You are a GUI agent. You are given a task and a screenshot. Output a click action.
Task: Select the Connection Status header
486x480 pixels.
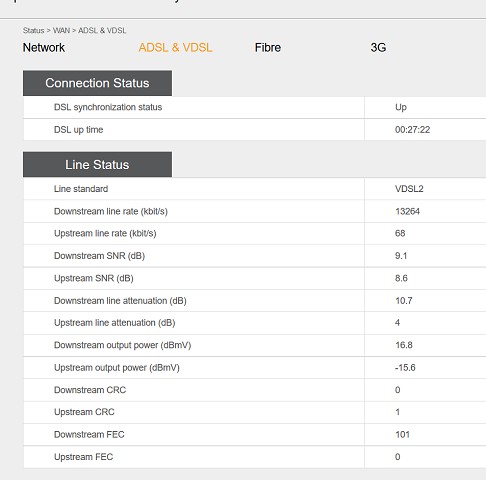[x=97, y=83]
